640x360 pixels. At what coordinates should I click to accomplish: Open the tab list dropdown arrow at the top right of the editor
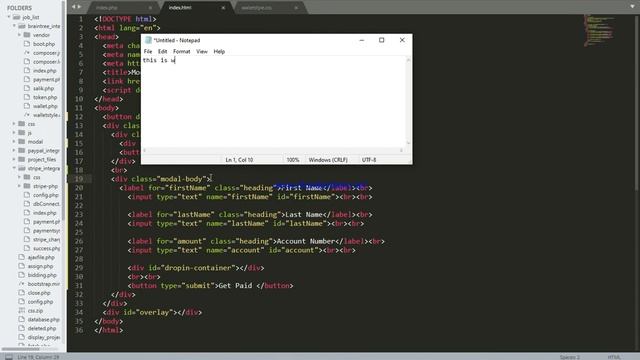click(x=632, y=7)
